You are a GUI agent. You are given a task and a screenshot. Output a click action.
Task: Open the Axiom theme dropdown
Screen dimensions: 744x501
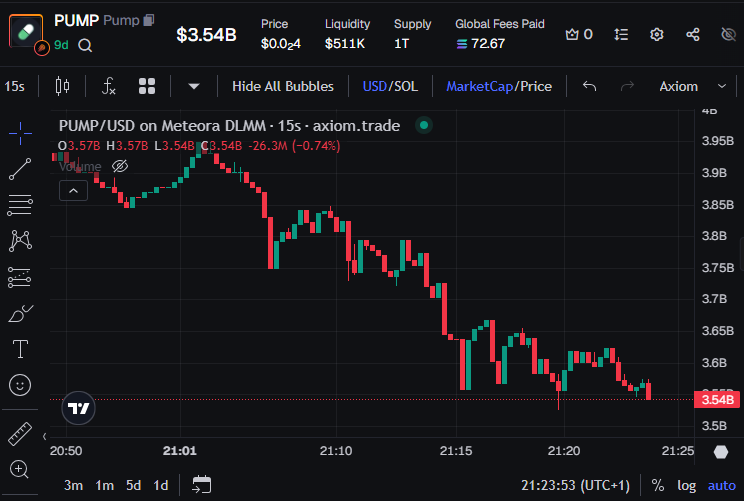point(693,86)
